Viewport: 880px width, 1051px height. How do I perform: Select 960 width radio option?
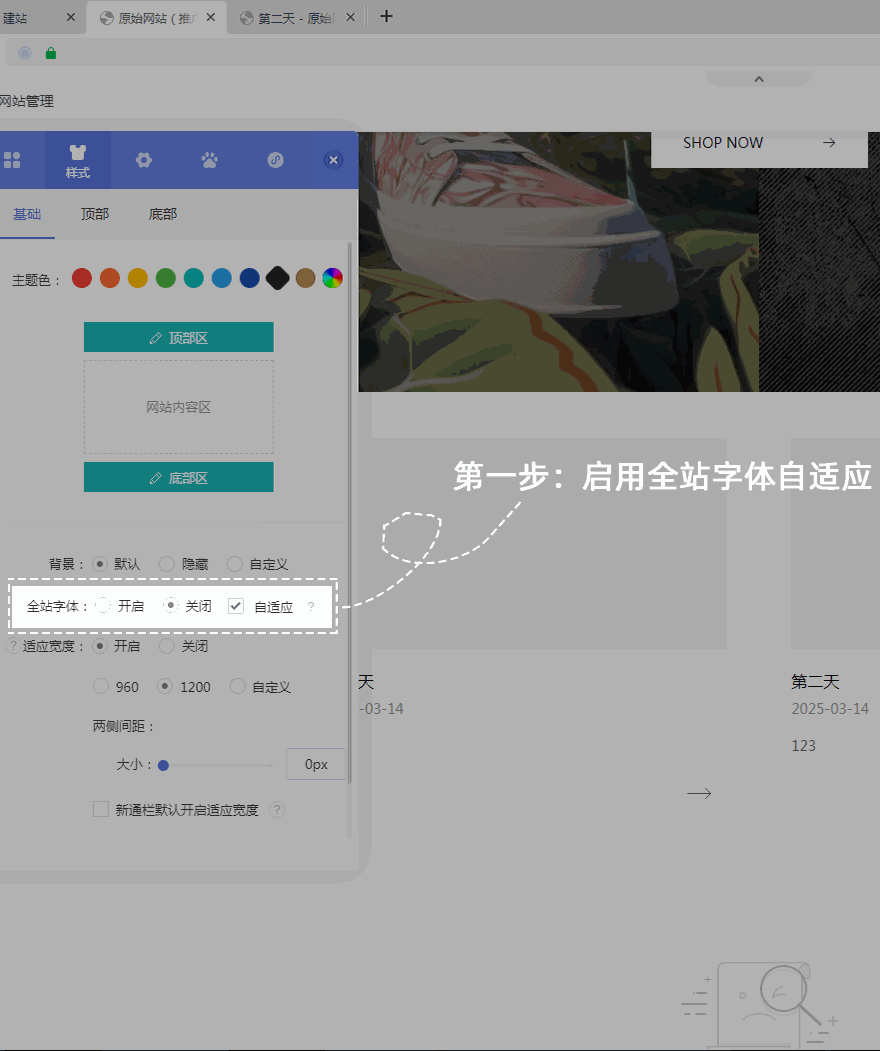coord(101,686)
